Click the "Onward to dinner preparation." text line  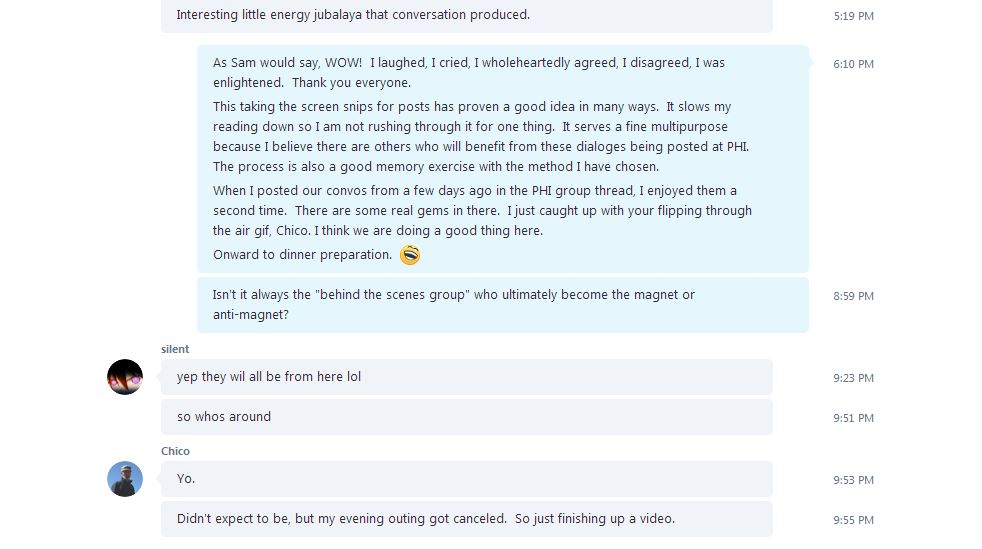(x=302, y=255)
